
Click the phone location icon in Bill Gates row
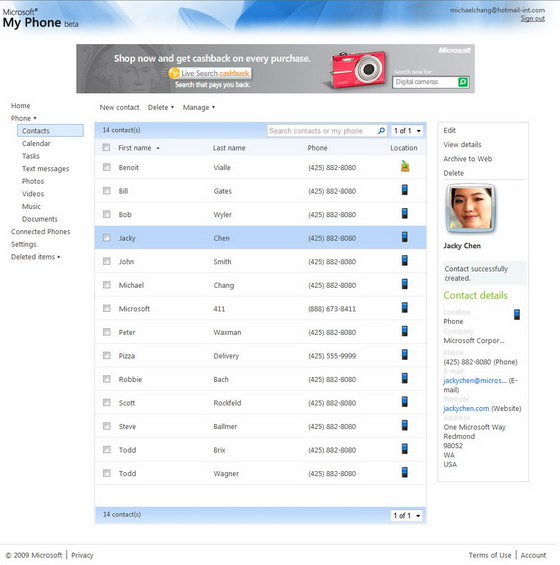tap(405, 190)
